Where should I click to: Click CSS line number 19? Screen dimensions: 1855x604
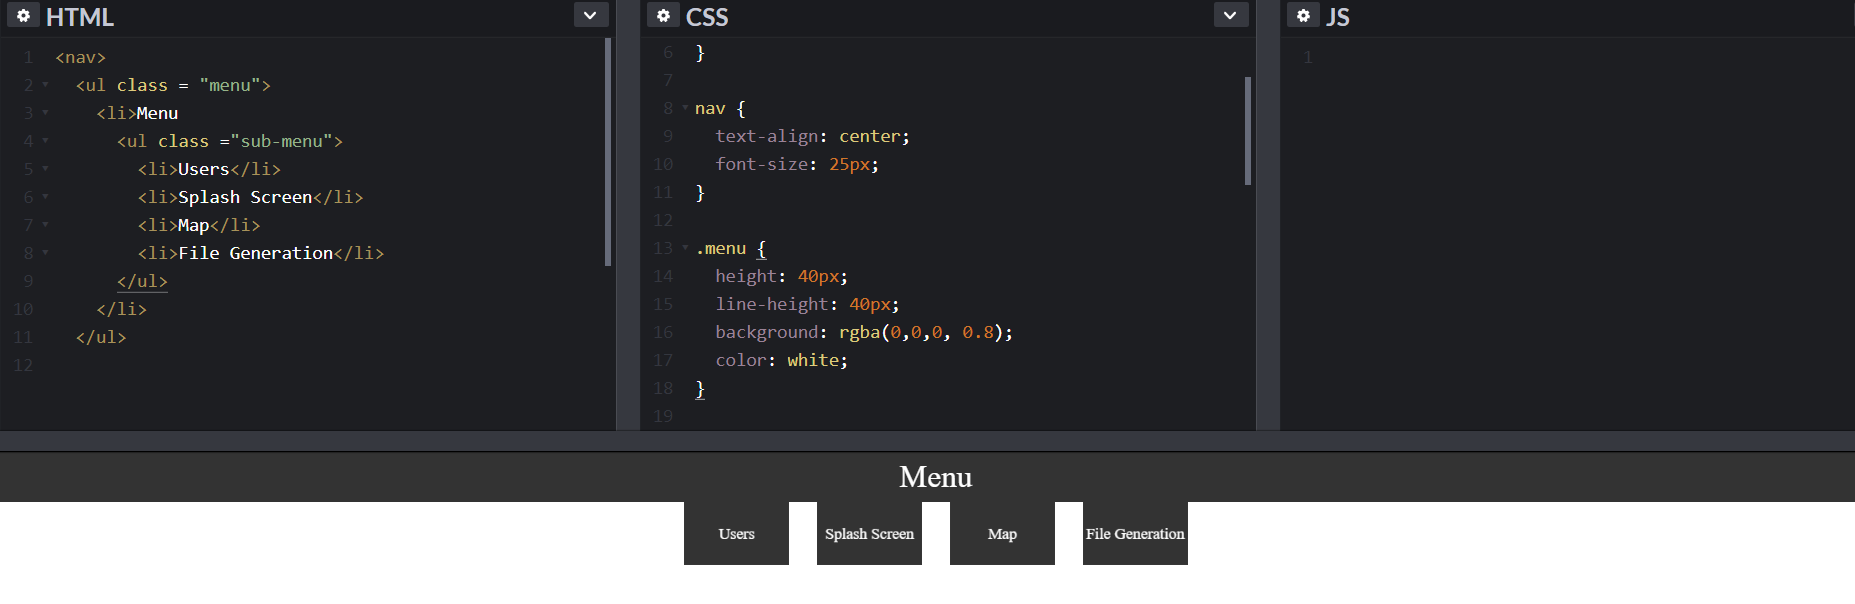[x=663, y=416]
